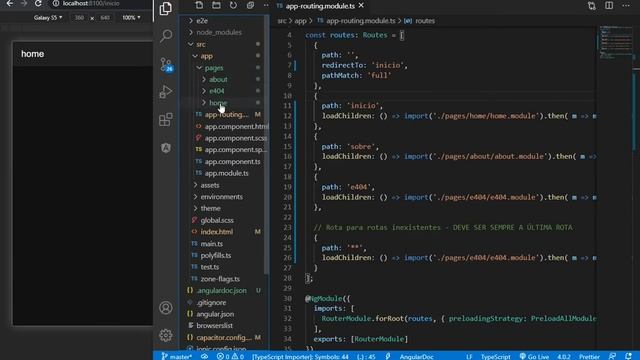Viewport: 640px width, 360px height.
Task: Click the explorer vertical scrollbar
Action: [x=267, y=145]
